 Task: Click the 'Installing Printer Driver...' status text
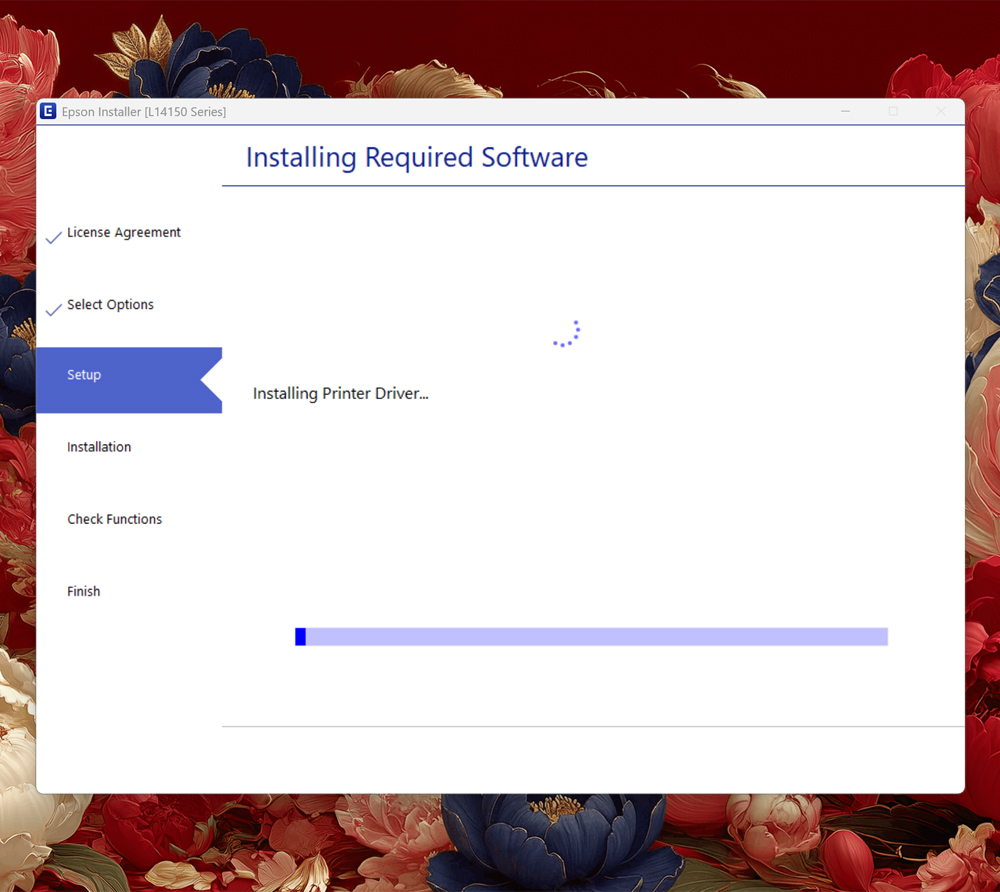(341, 393)
